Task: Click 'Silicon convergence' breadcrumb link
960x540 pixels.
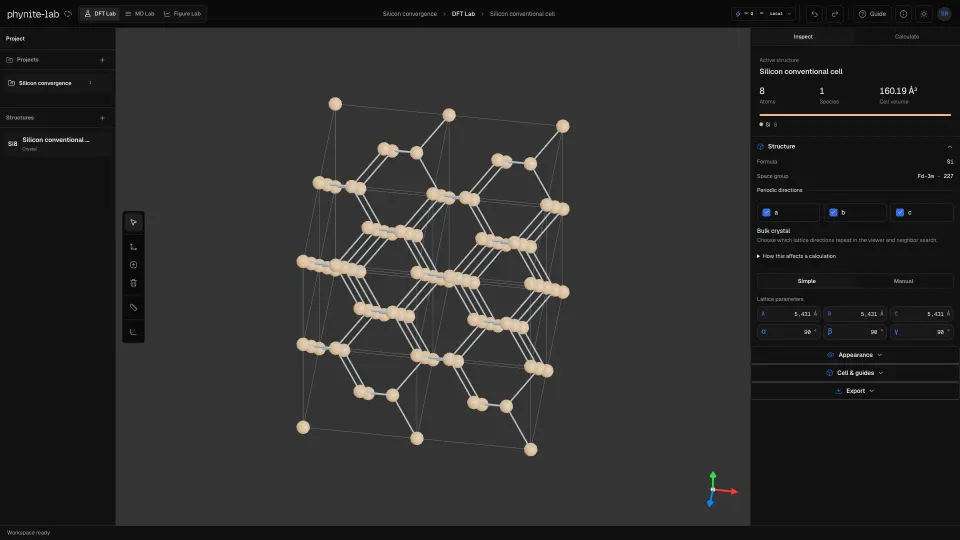Action: 410,13
